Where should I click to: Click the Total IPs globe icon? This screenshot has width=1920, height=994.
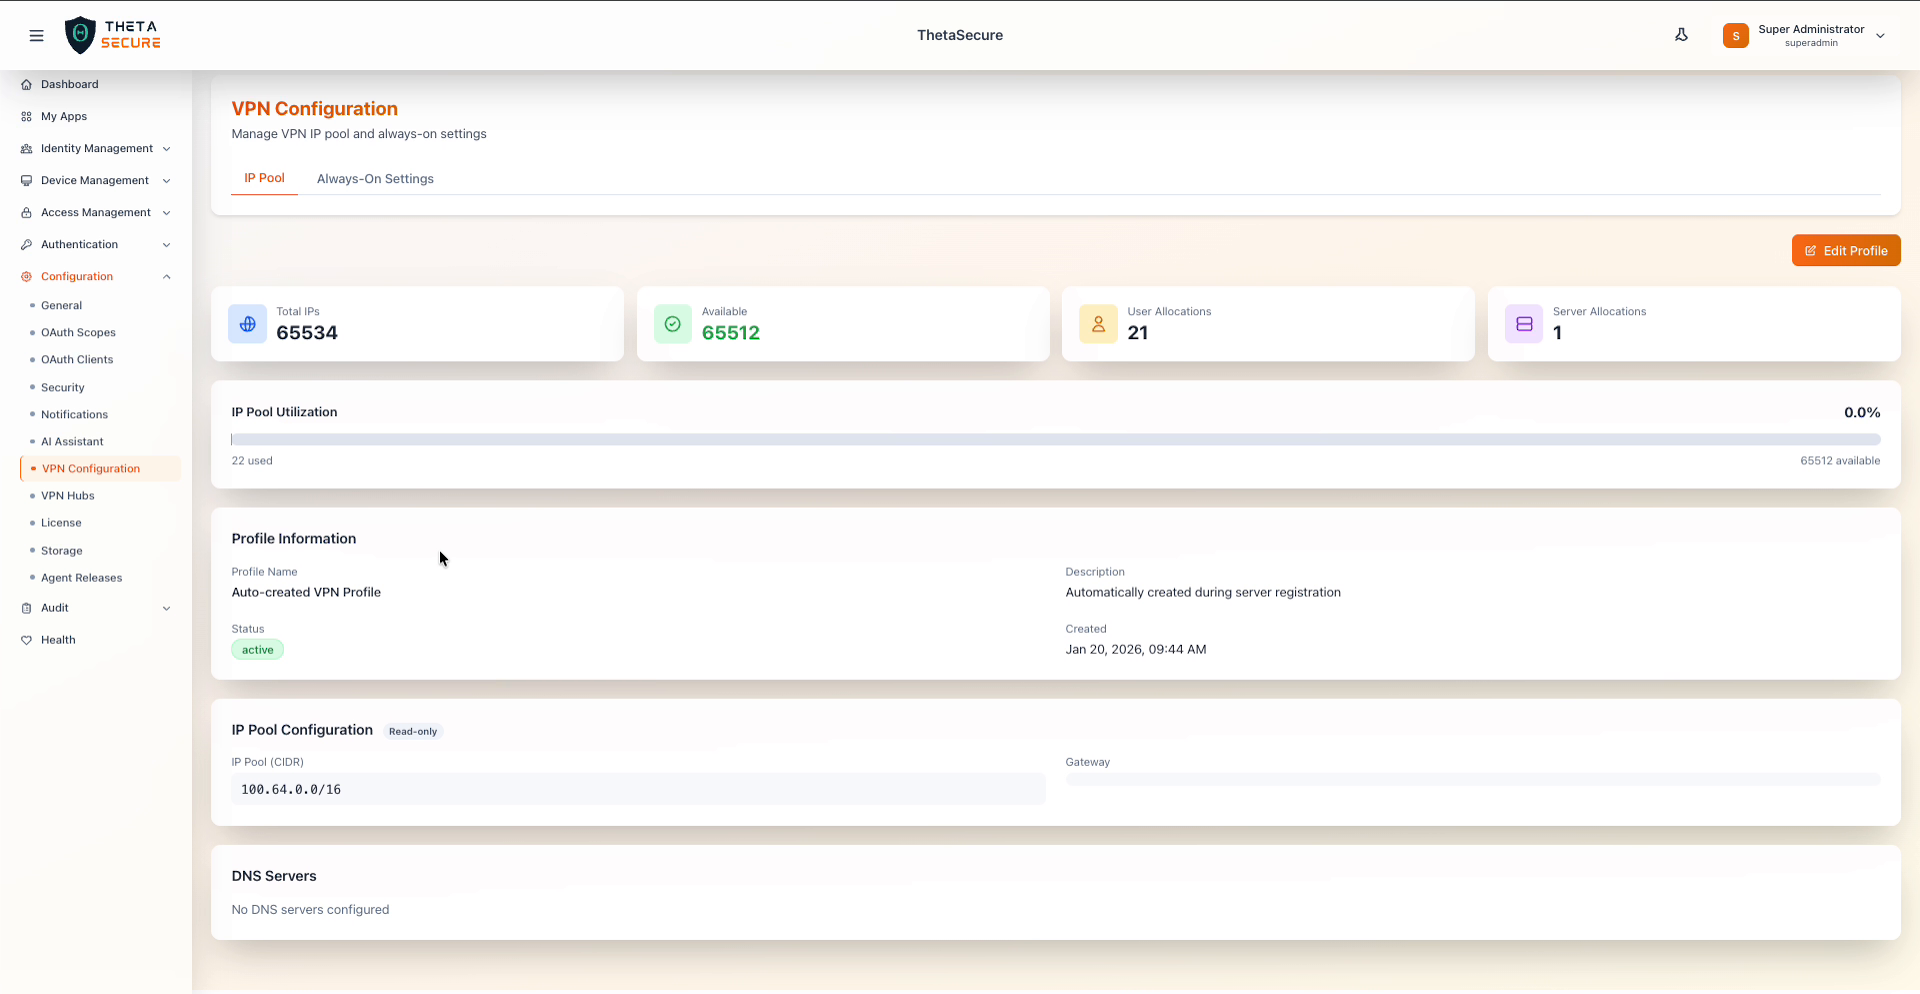(247, 324)
